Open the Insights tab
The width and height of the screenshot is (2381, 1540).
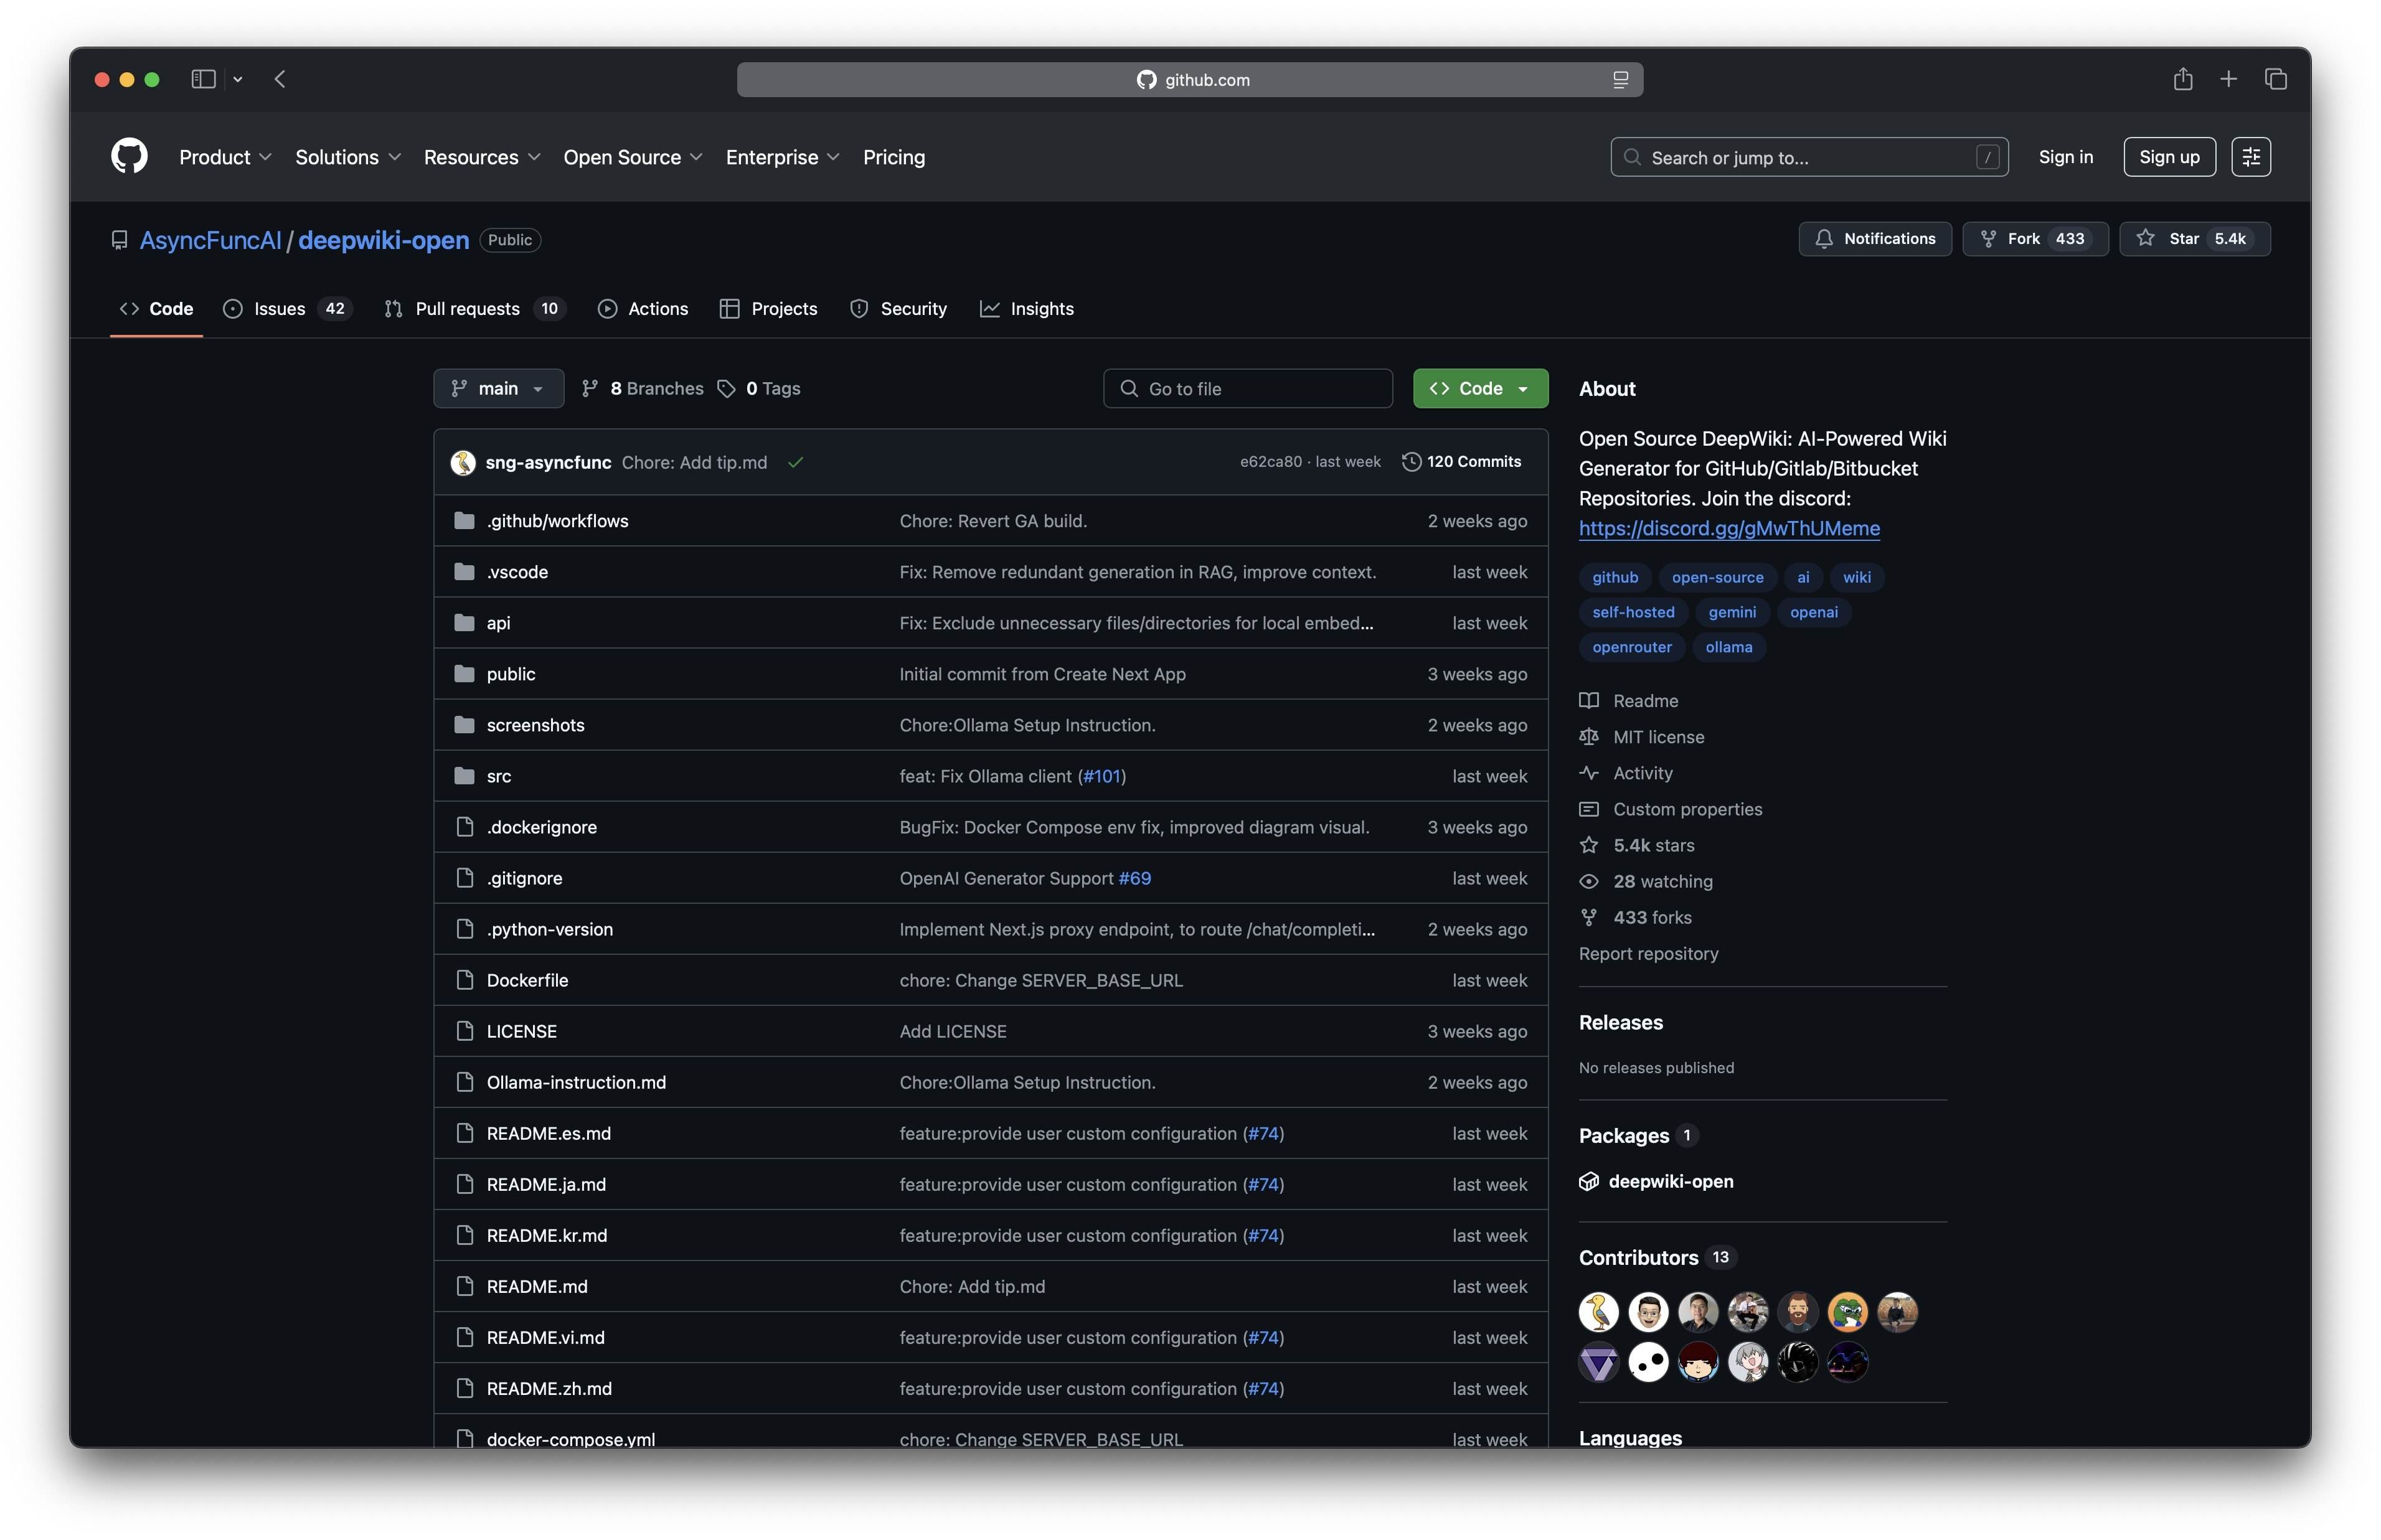point(1026,309)
